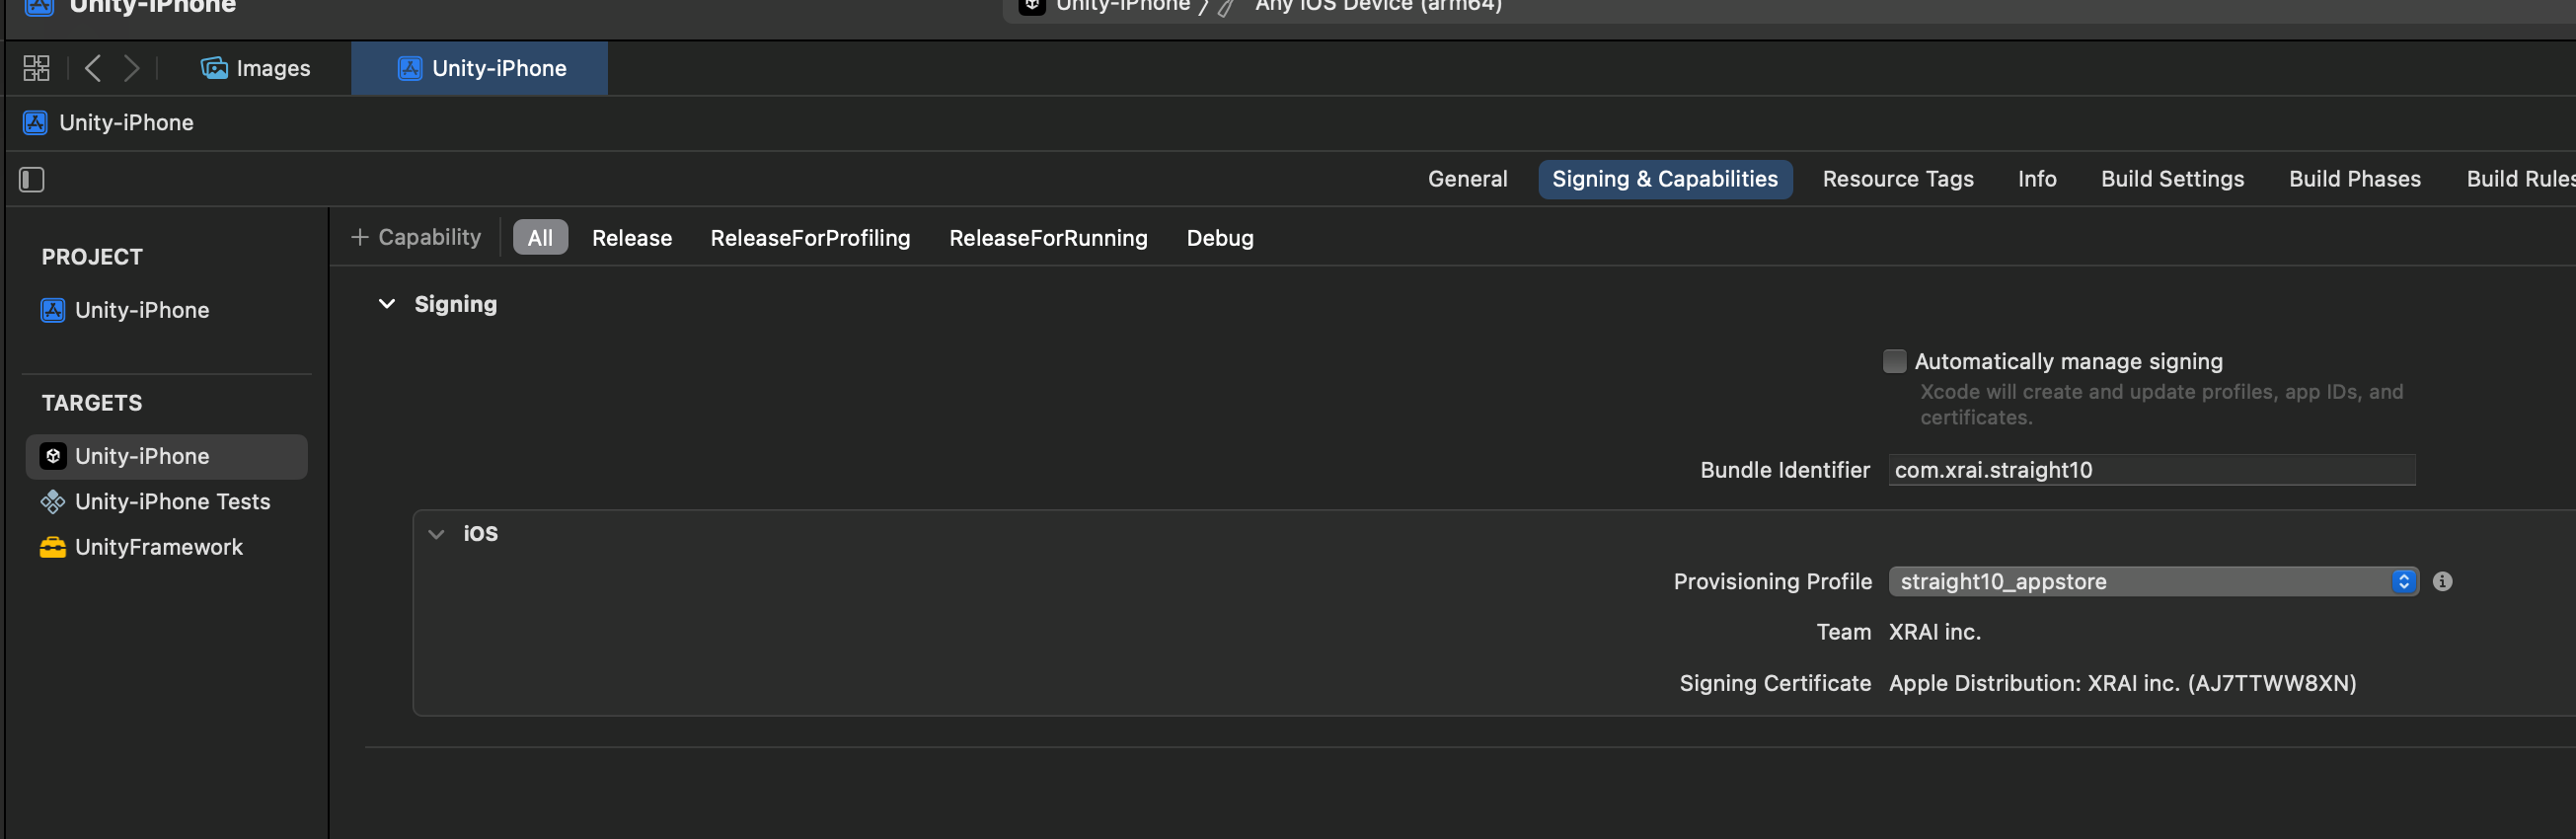The image size is (2576, 839).
Task: Click the PROJECT section header
Action: [x=92, y=257]
